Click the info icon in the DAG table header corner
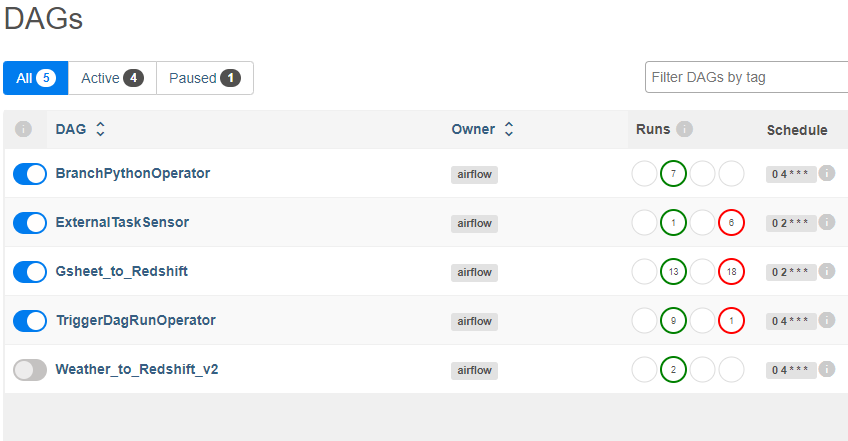 pyautogui.click(x=23, y=129)
